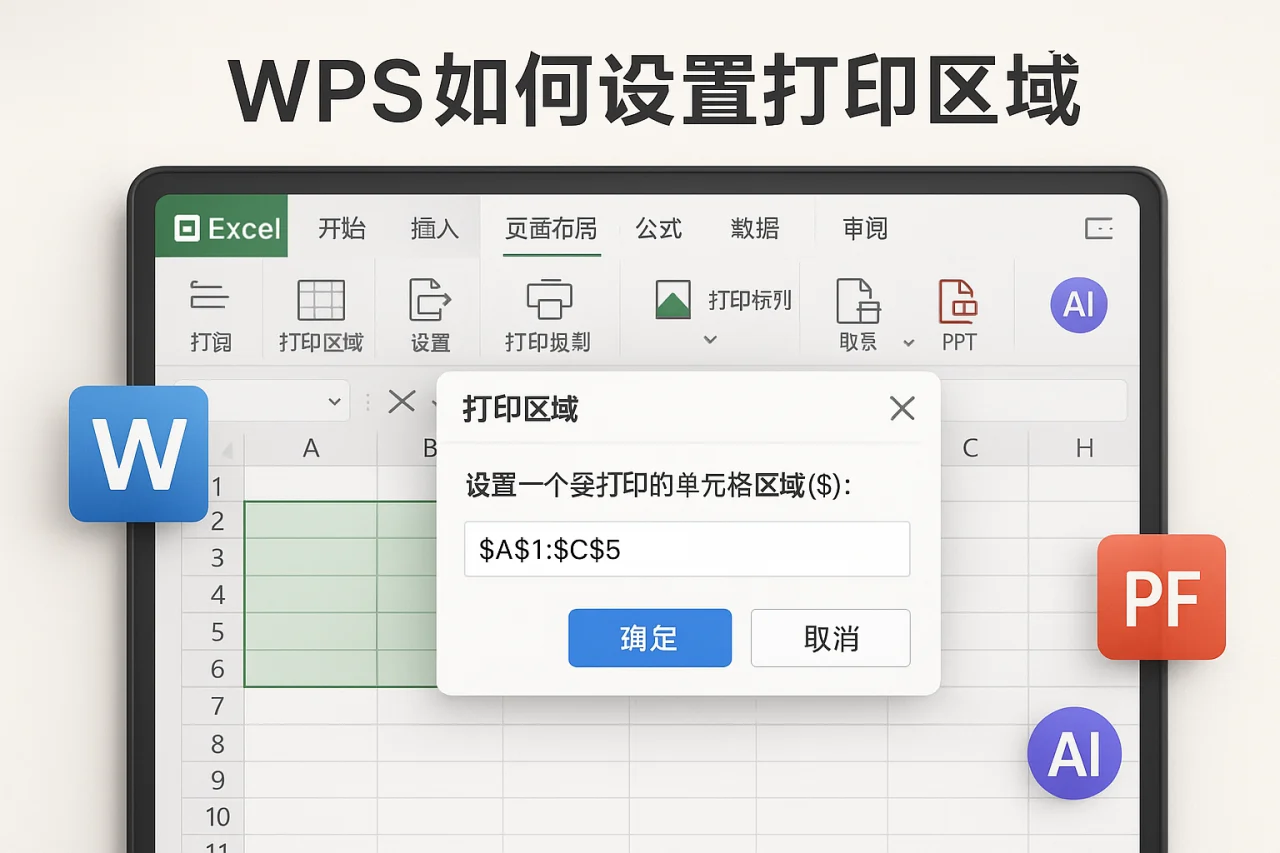
Task: Click the $A$1:$C$5 range input field
Action: pyautogui.click(x=686, y=549)
